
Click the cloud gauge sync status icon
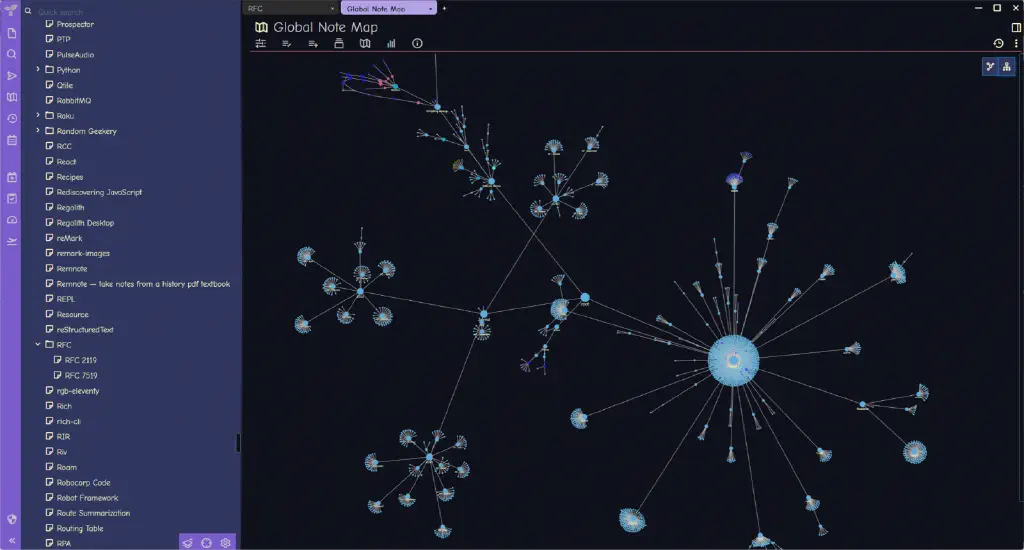click(12, 220)
